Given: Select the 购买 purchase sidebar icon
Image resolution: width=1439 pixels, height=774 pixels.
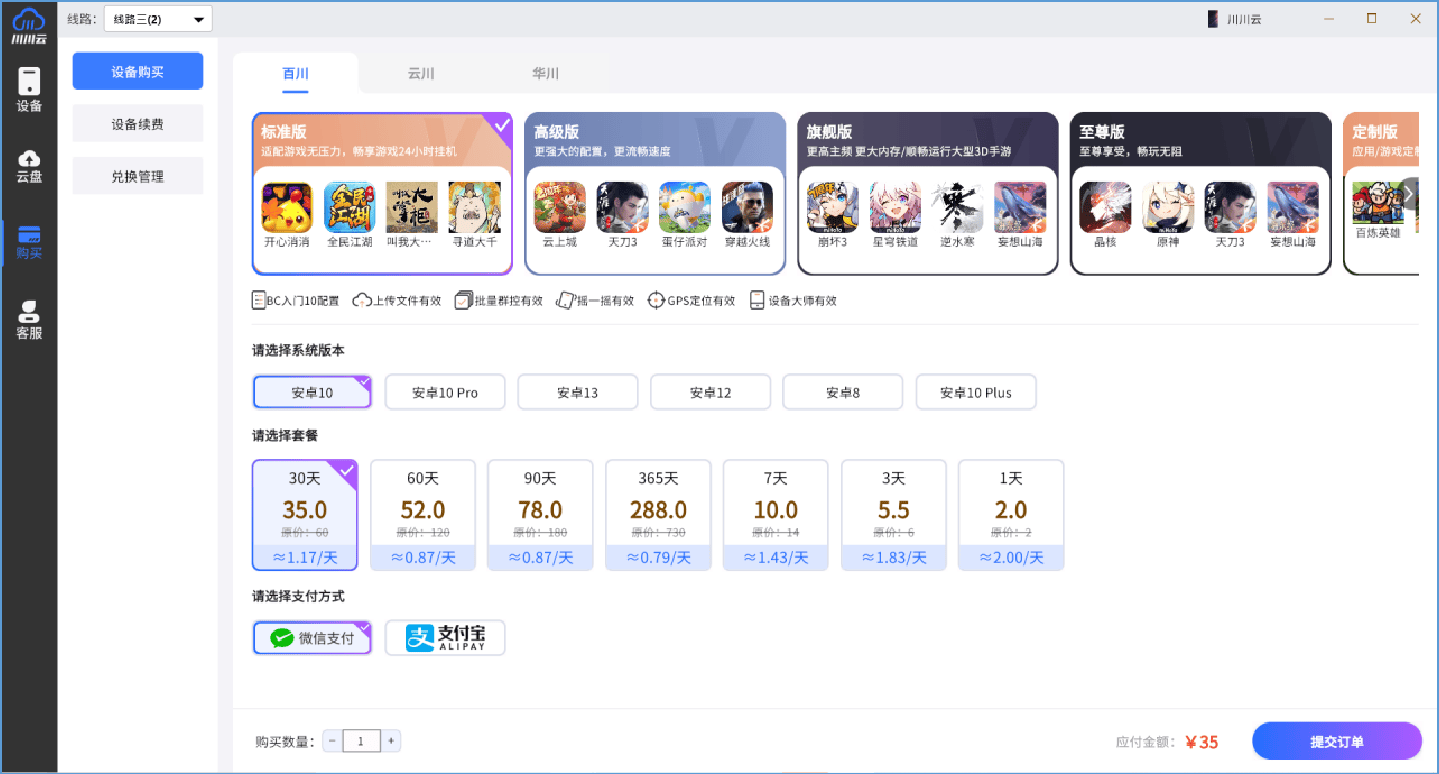Looking at the screenshot, I should pyautogui.click(x=29, y=241).
